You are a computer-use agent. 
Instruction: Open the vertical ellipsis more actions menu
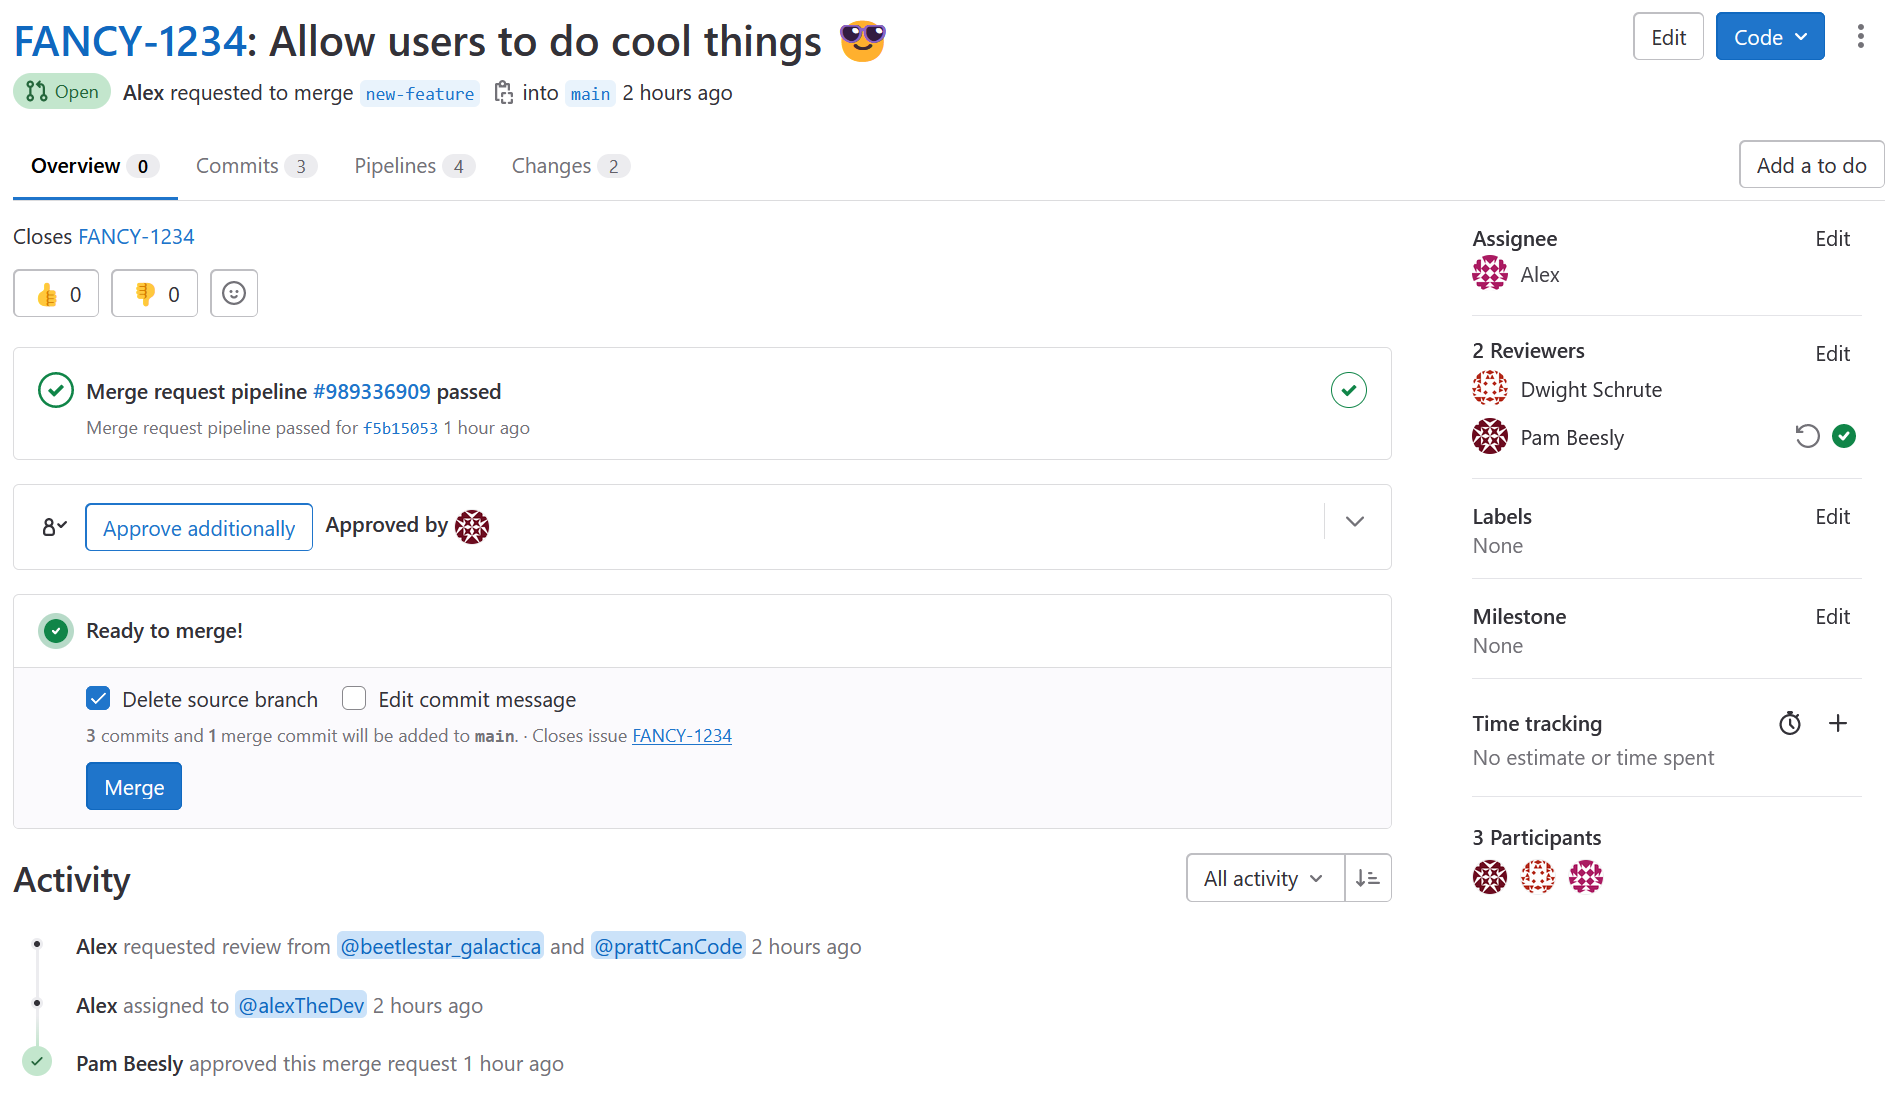pos(1860,37)
